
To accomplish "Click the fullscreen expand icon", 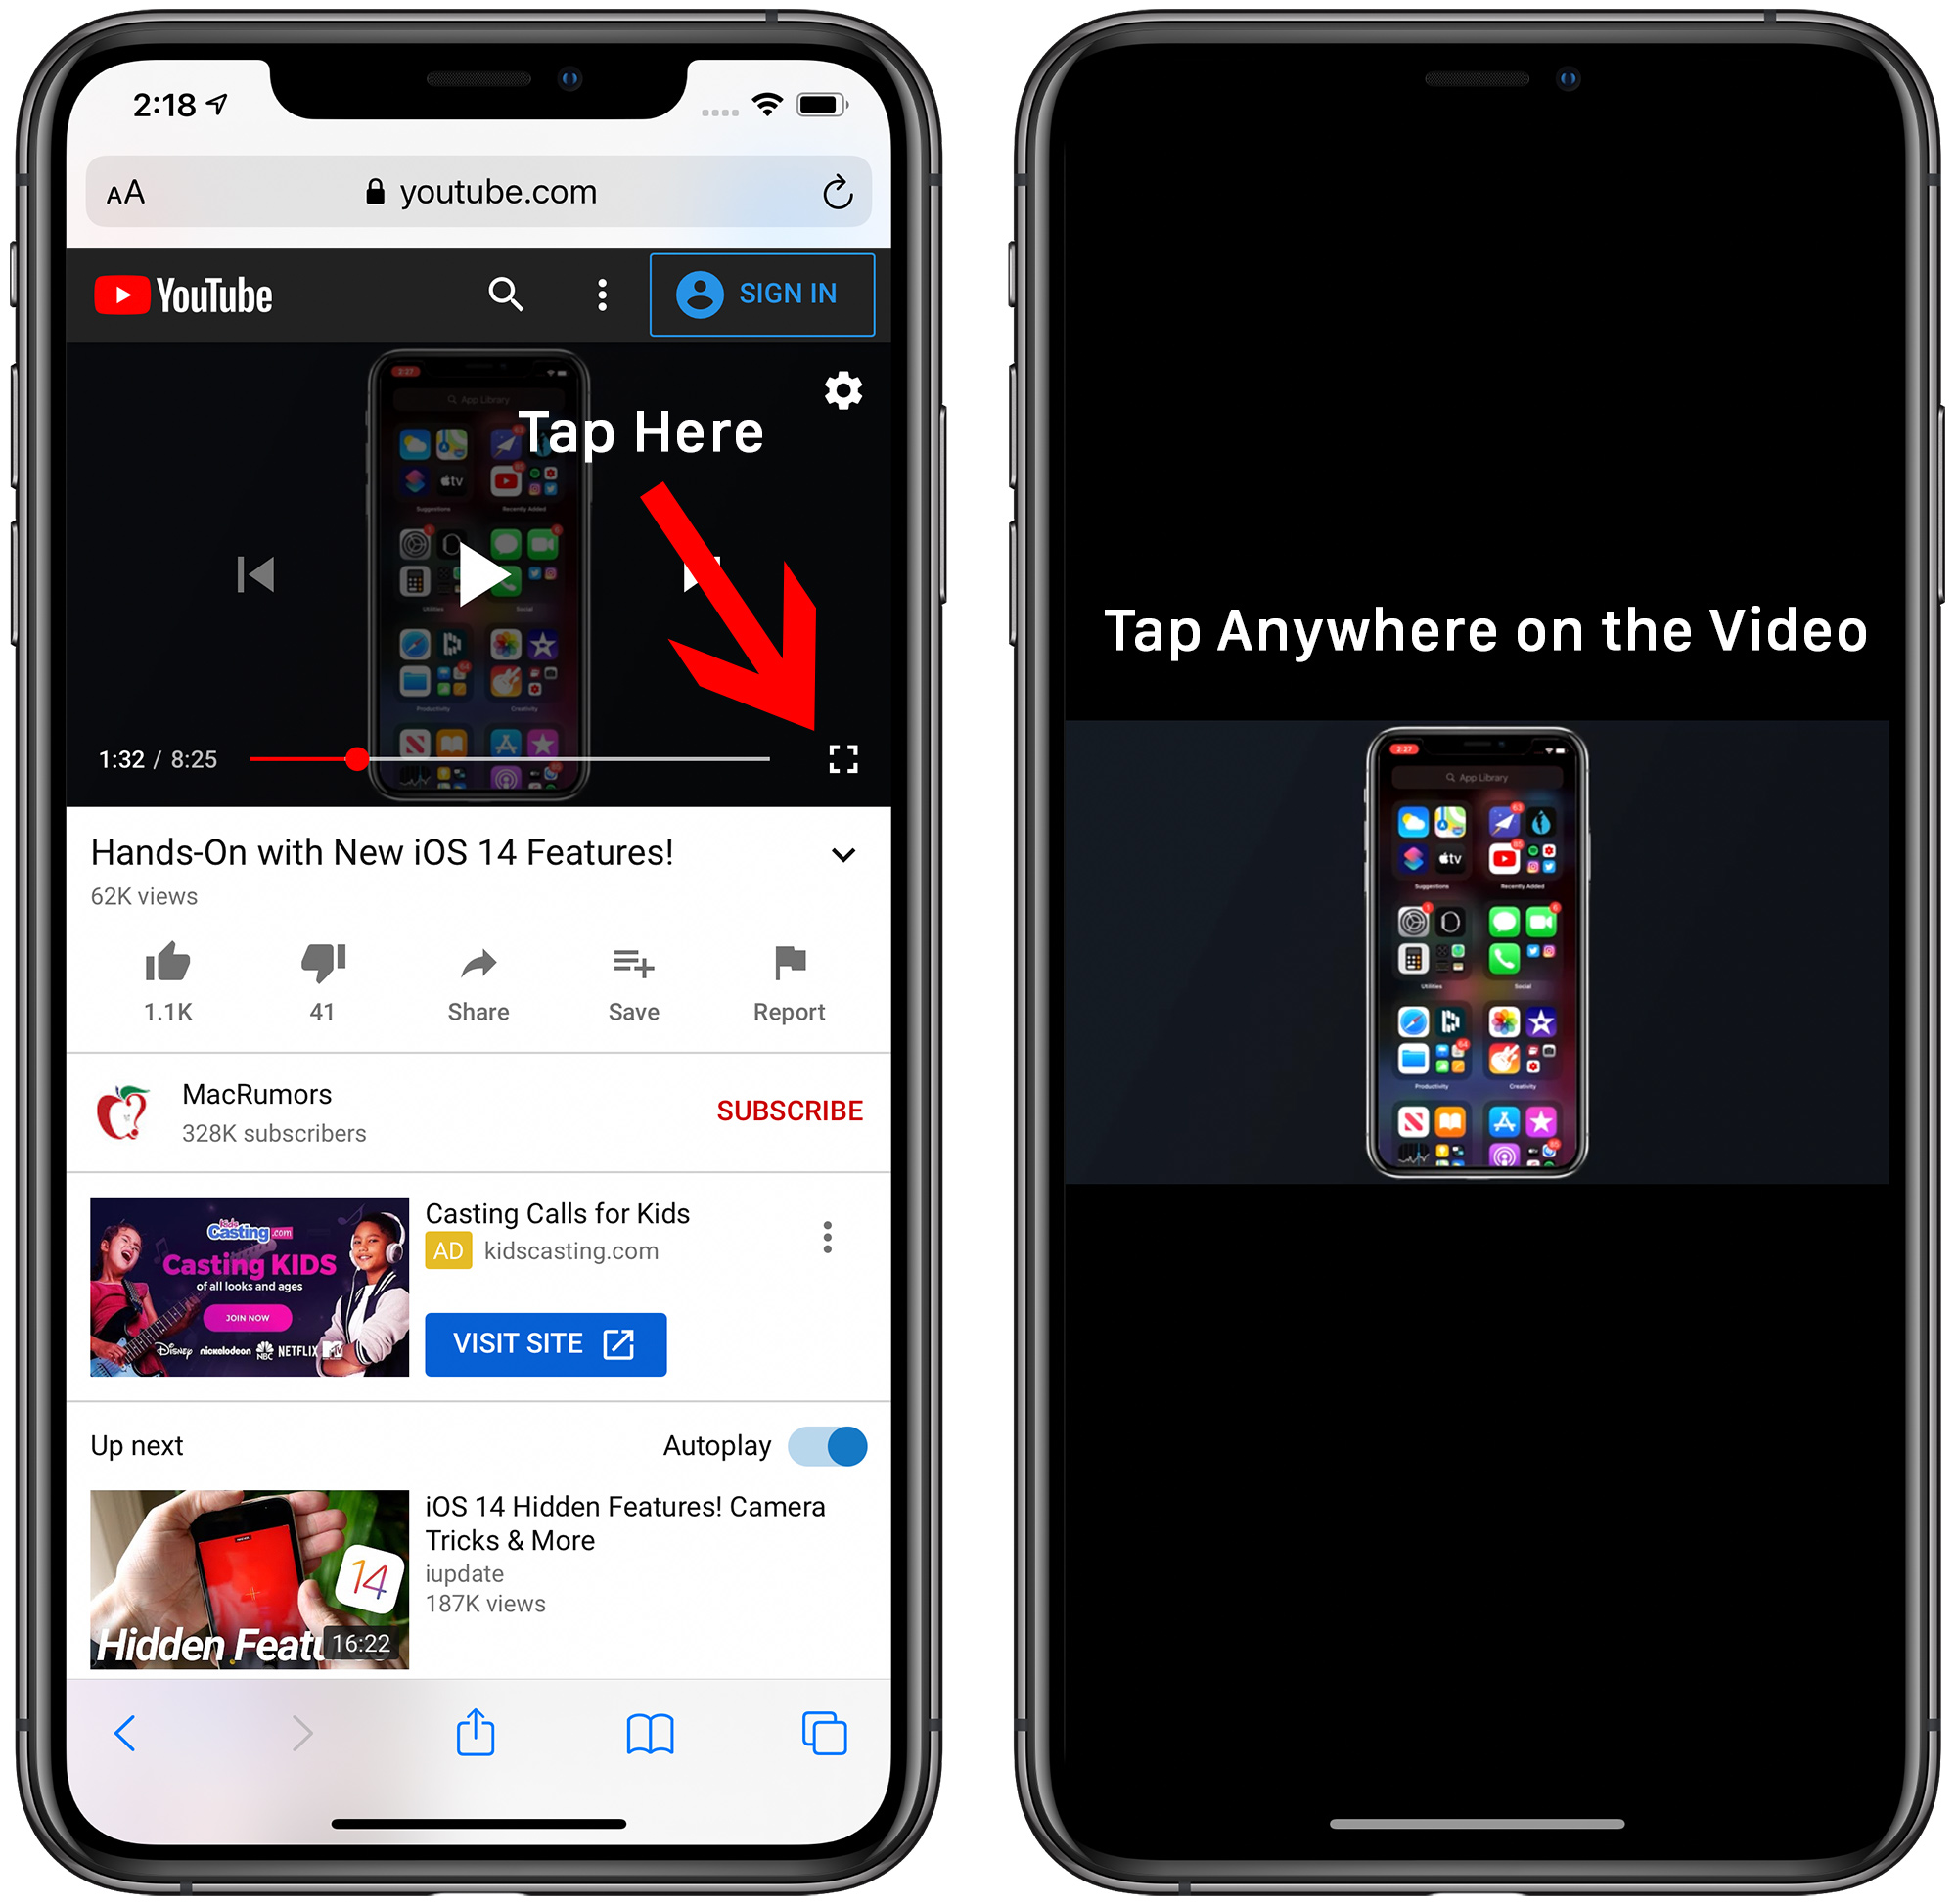I will click(x=841, y=761).
